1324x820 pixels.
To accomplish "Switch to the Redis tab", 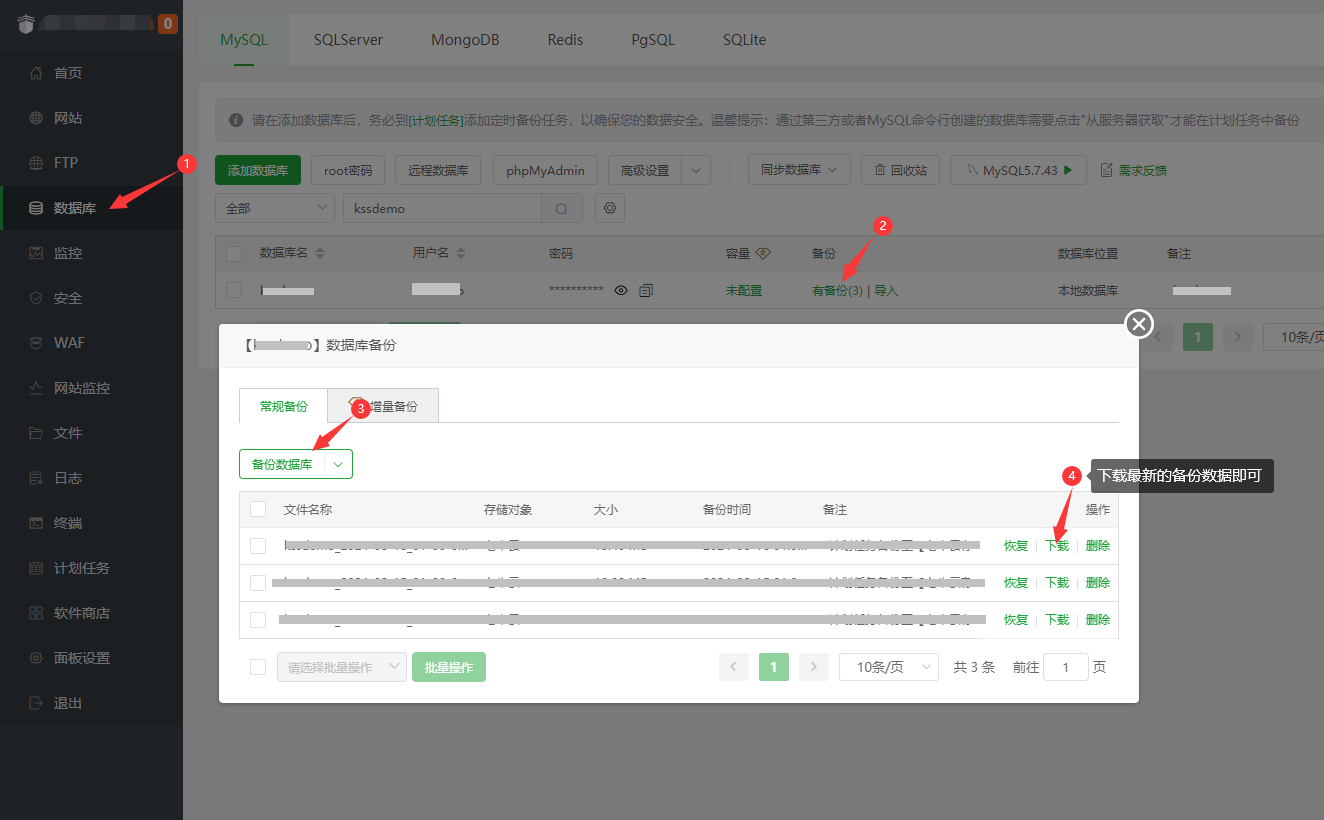I will tap(565, 40).
